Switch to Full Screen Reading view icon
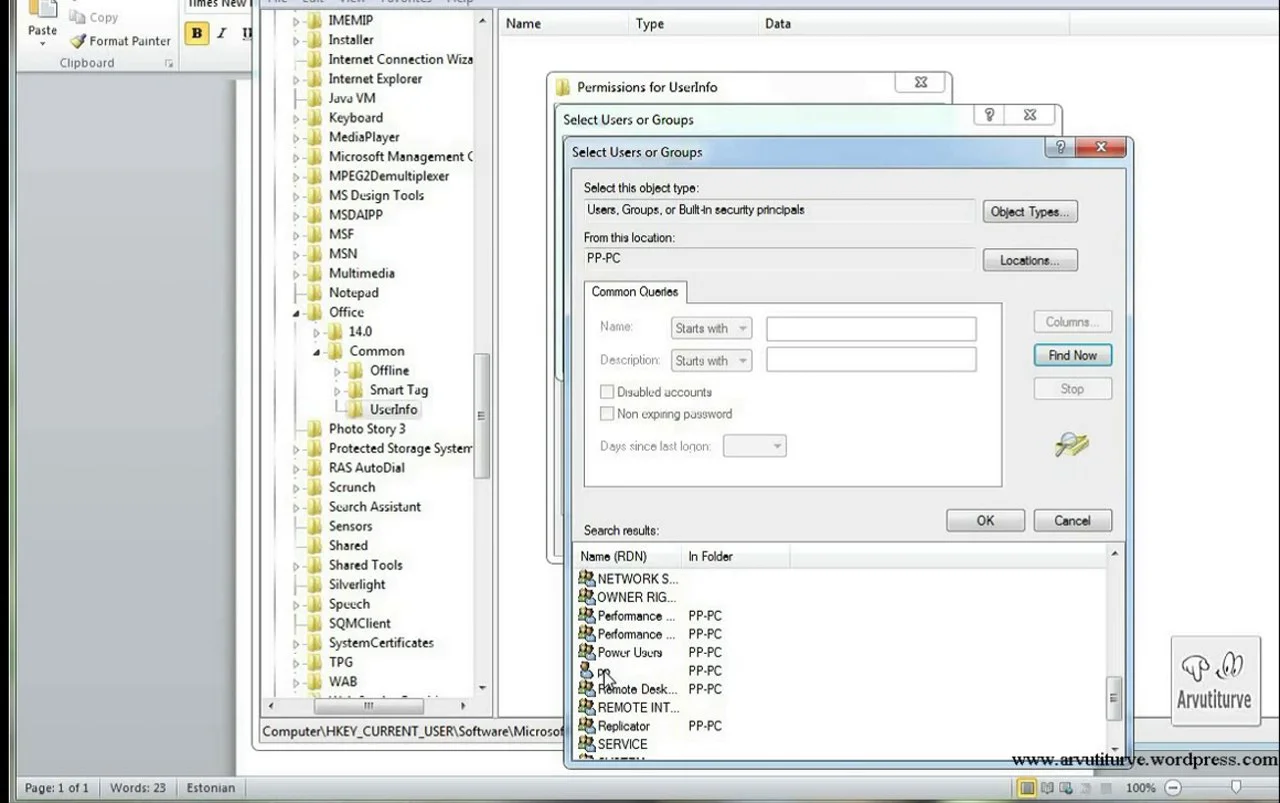The image size is (1280, 803). (1048, 788)
